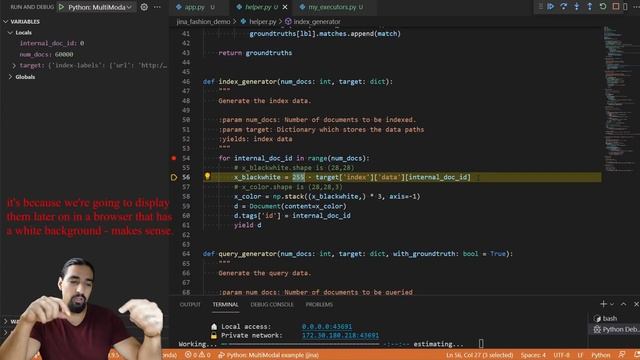This screenshot has width=640, height=360.
Task: Switch to the app.py tab
Action: click(x=195, y=7)
